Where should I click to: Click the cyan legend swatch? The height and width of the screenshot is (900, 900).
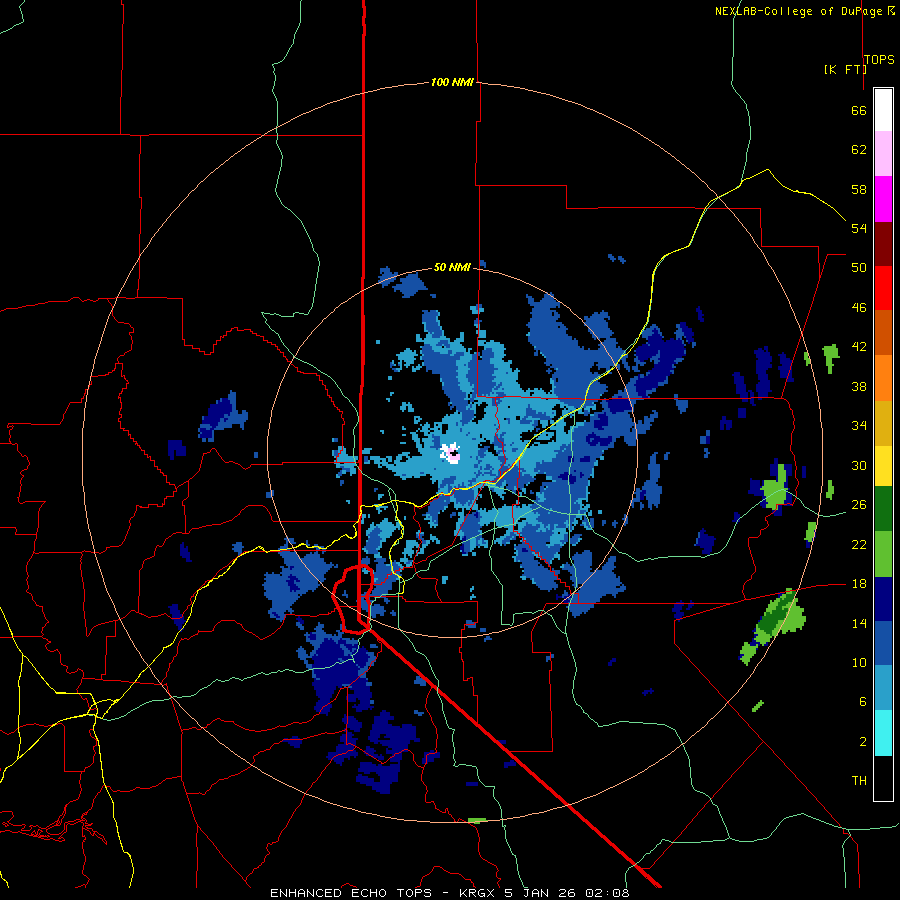tap(883, 733)
